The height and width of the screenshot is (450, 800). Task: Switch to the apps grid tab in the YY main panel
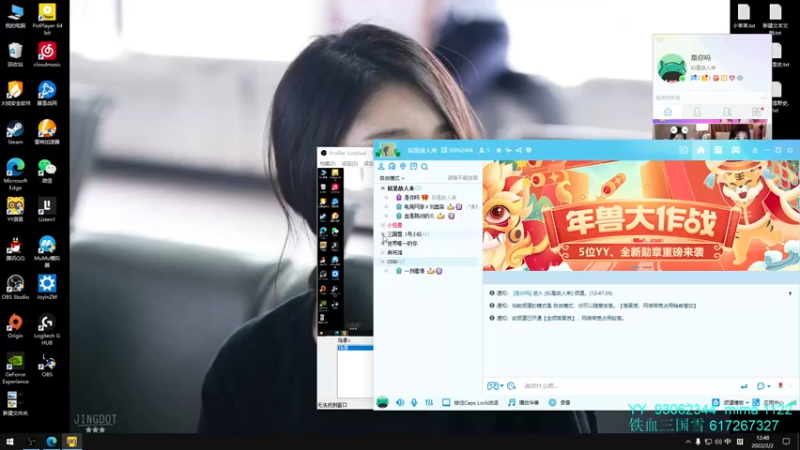(757, 112)
